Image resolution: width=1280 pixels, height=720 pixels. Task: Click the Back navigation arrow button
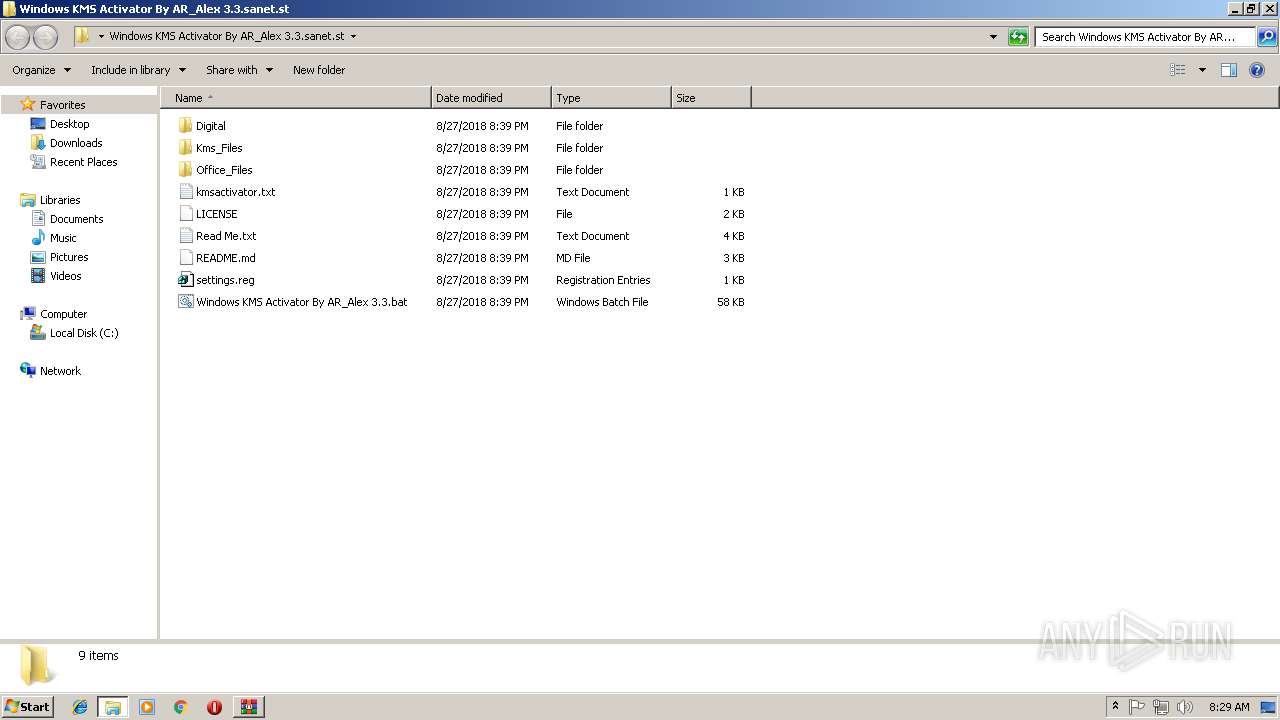(x=18, y=37)
